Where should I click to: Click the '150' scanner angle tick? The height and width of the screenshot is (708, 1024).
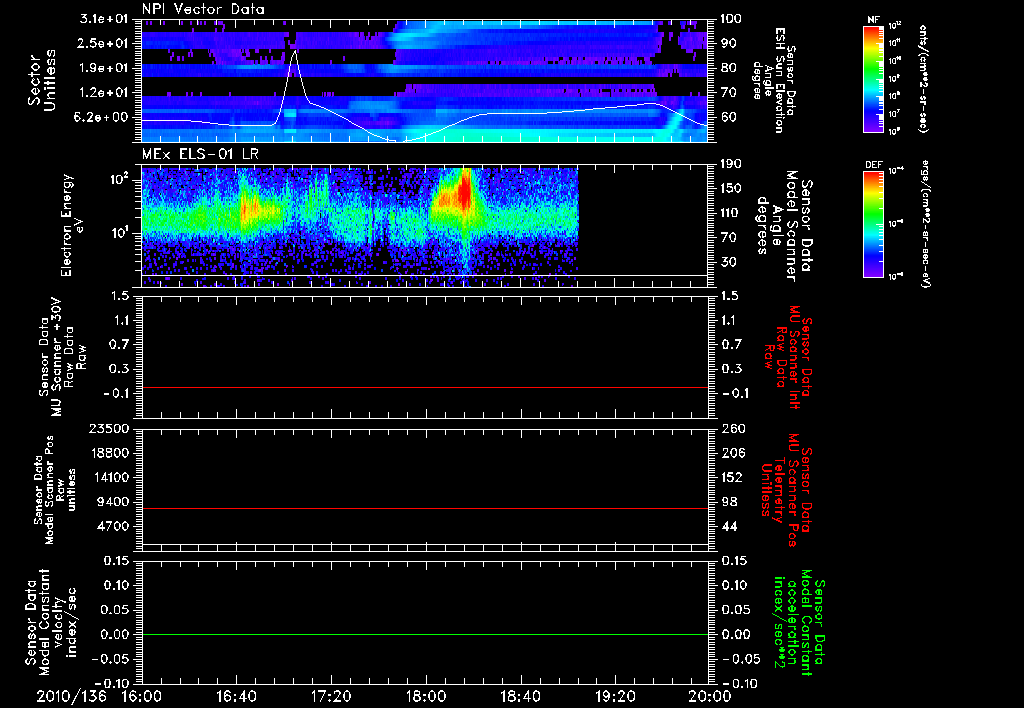click(731, 189)
